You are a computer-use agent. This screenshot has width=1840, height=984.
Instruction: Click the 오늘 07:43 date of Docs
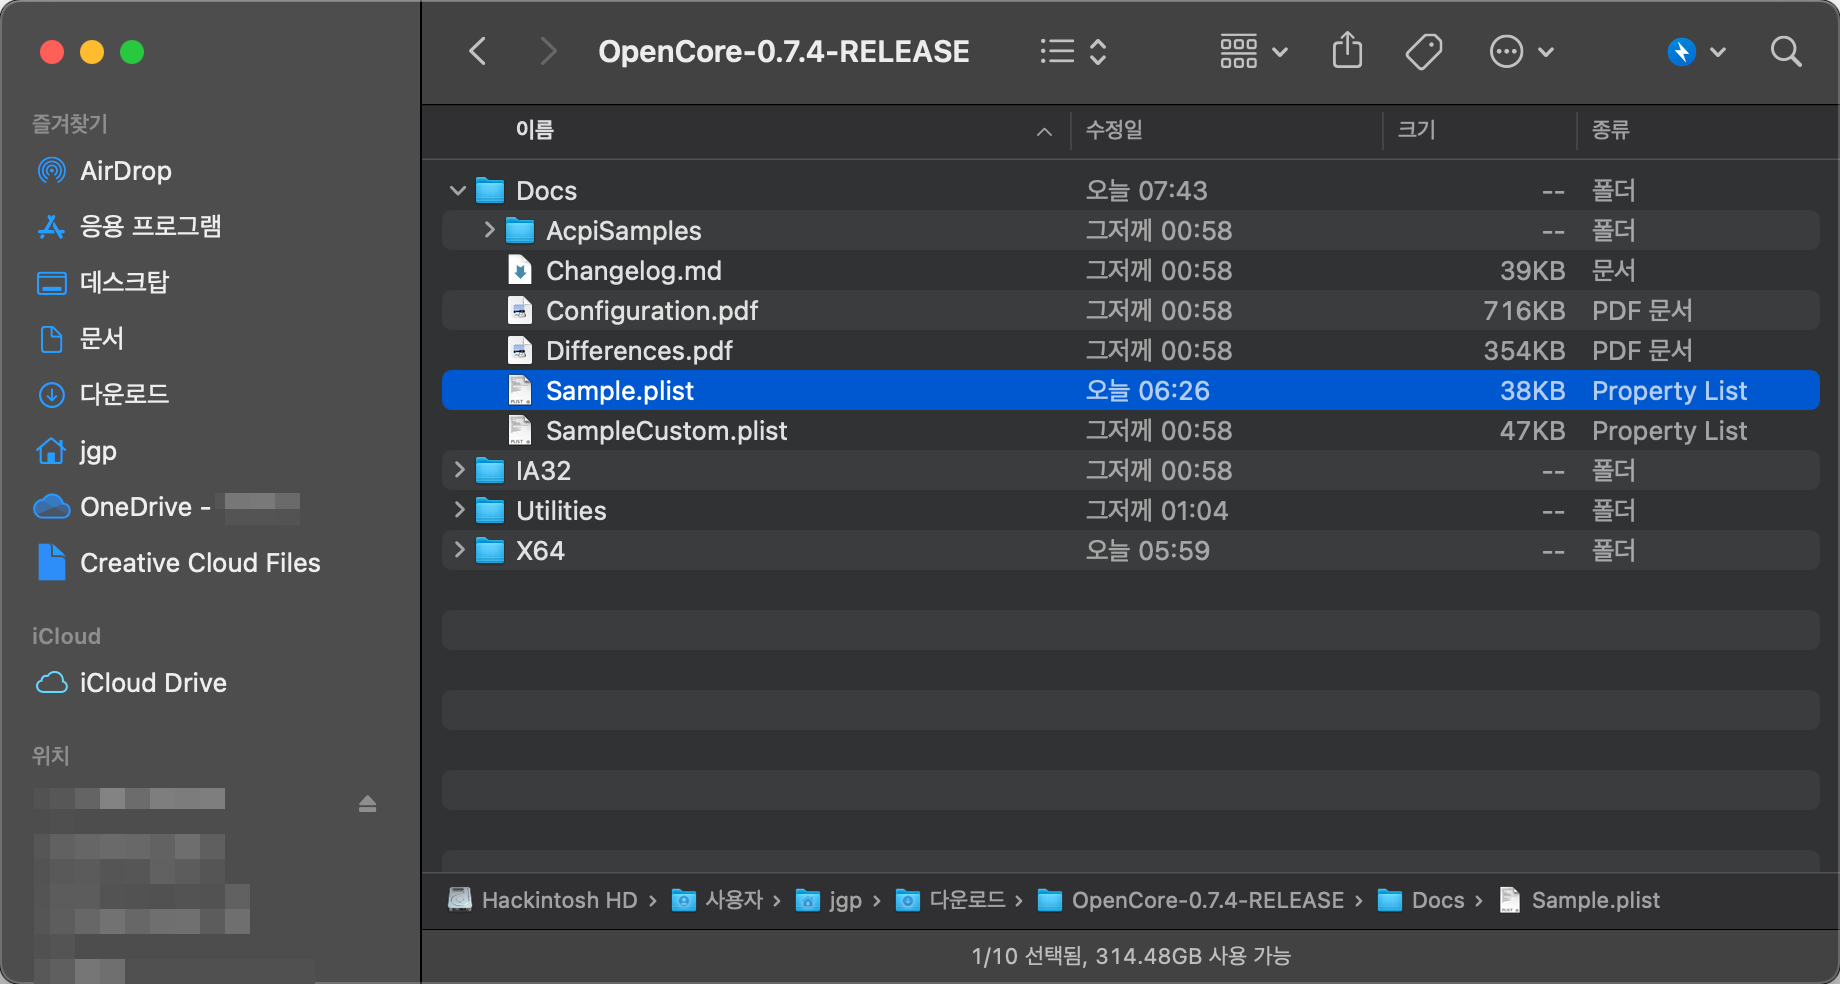(1147, 190)
